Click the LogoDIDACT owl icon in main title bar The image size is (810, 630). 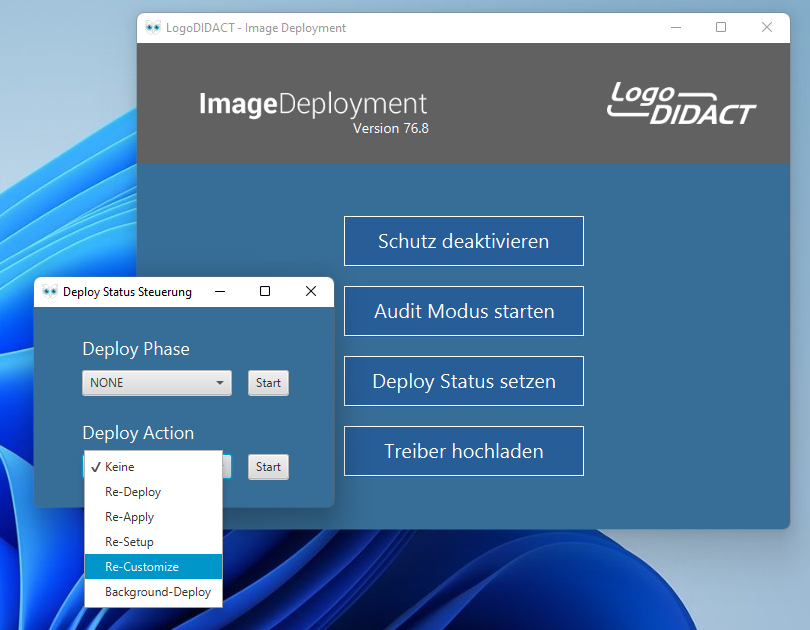pyautogui.click(x=153, y=27)
